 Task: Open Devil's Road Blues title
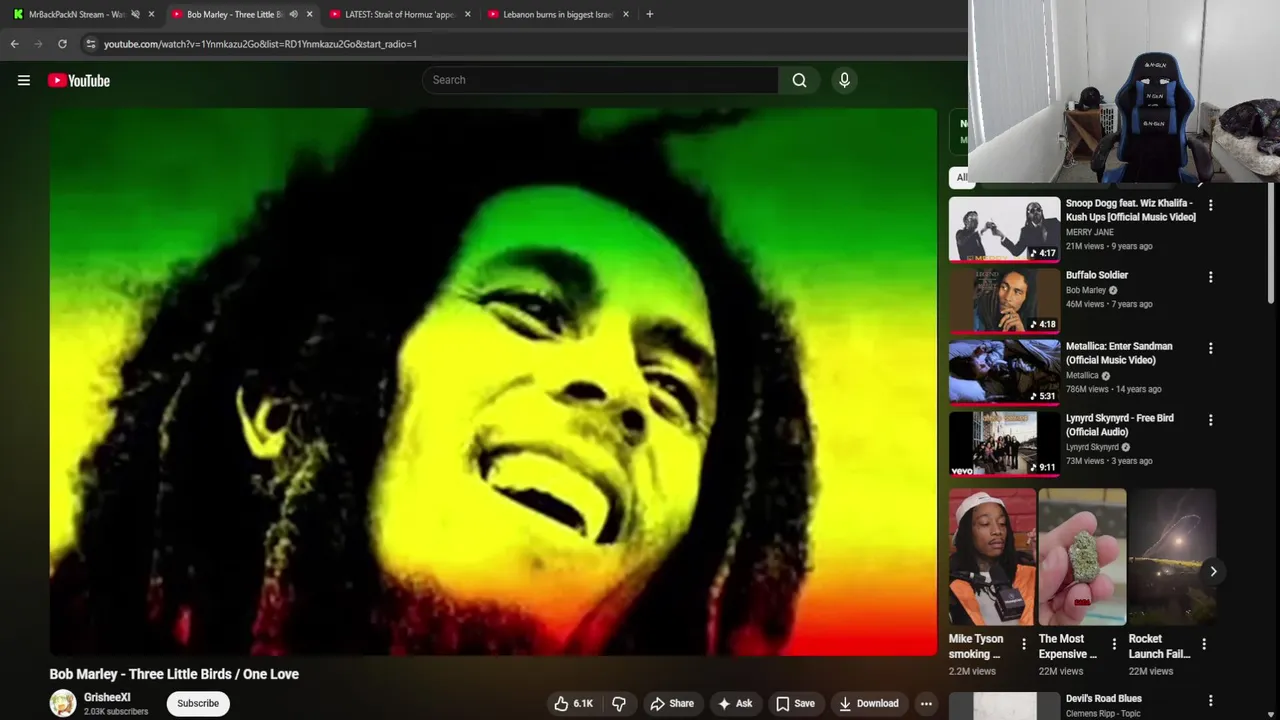pyautogui.click(x=1104, y=699)
